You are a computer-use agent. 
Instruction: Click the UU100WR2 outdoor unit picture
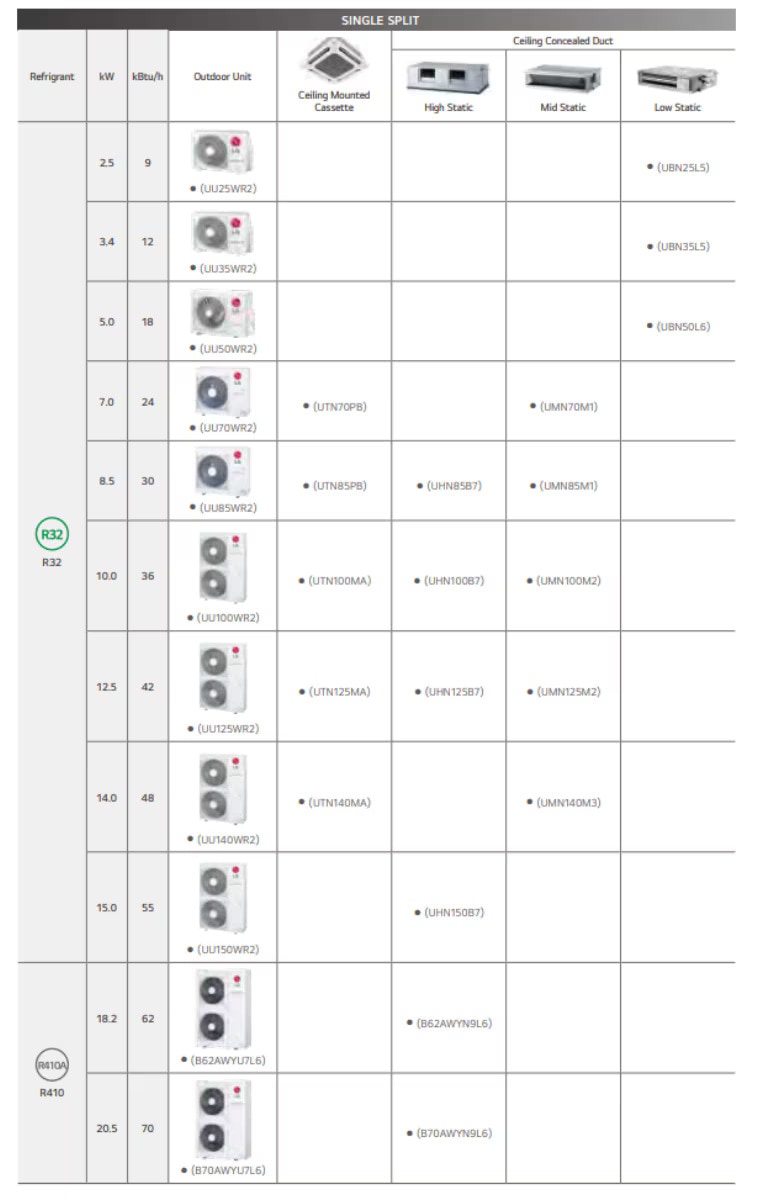tap(222, 567)
